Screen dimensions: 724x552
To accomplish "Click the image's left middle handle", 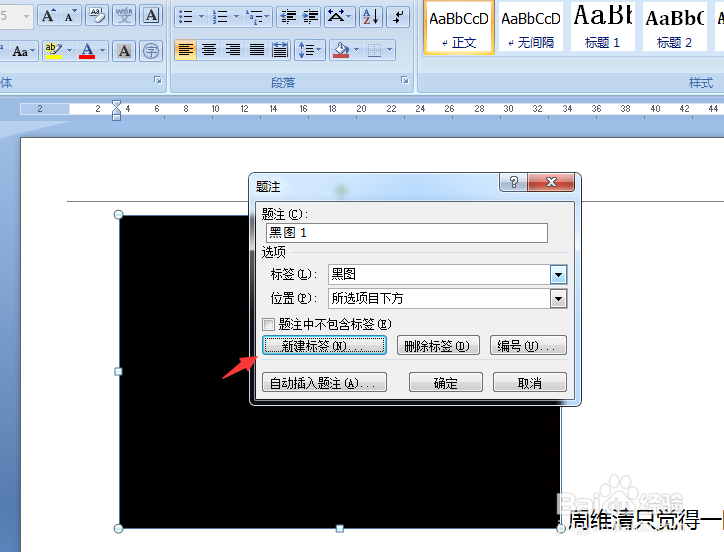I will tap(118, 371).
